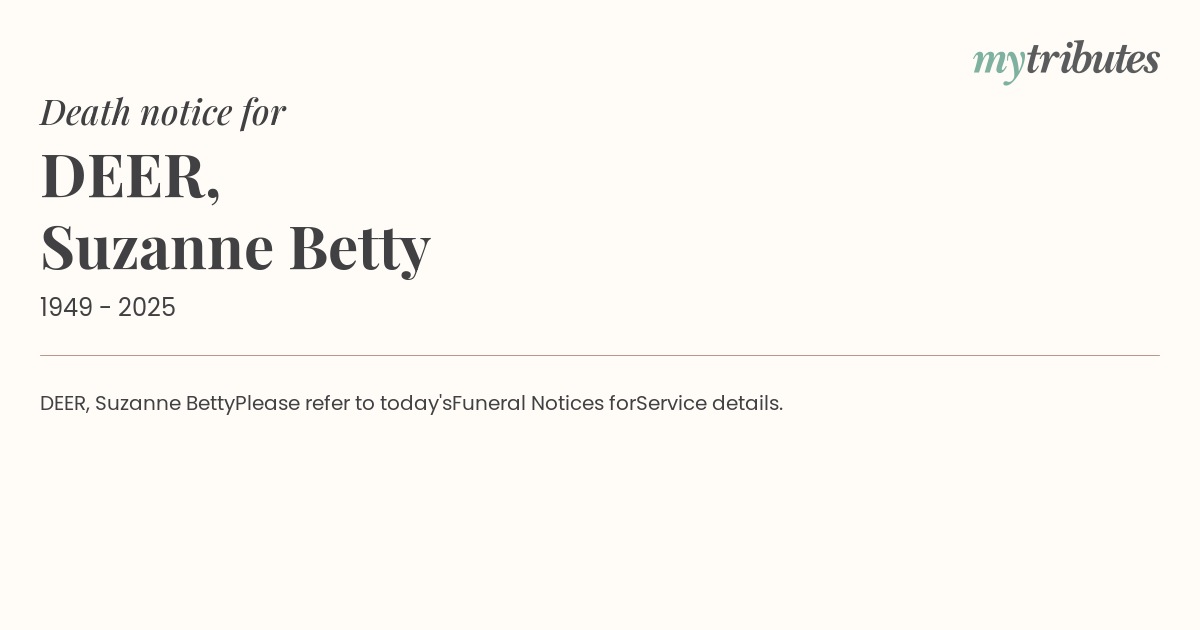Click the large "Suzanne" first name heading

(x=157, y=247)
